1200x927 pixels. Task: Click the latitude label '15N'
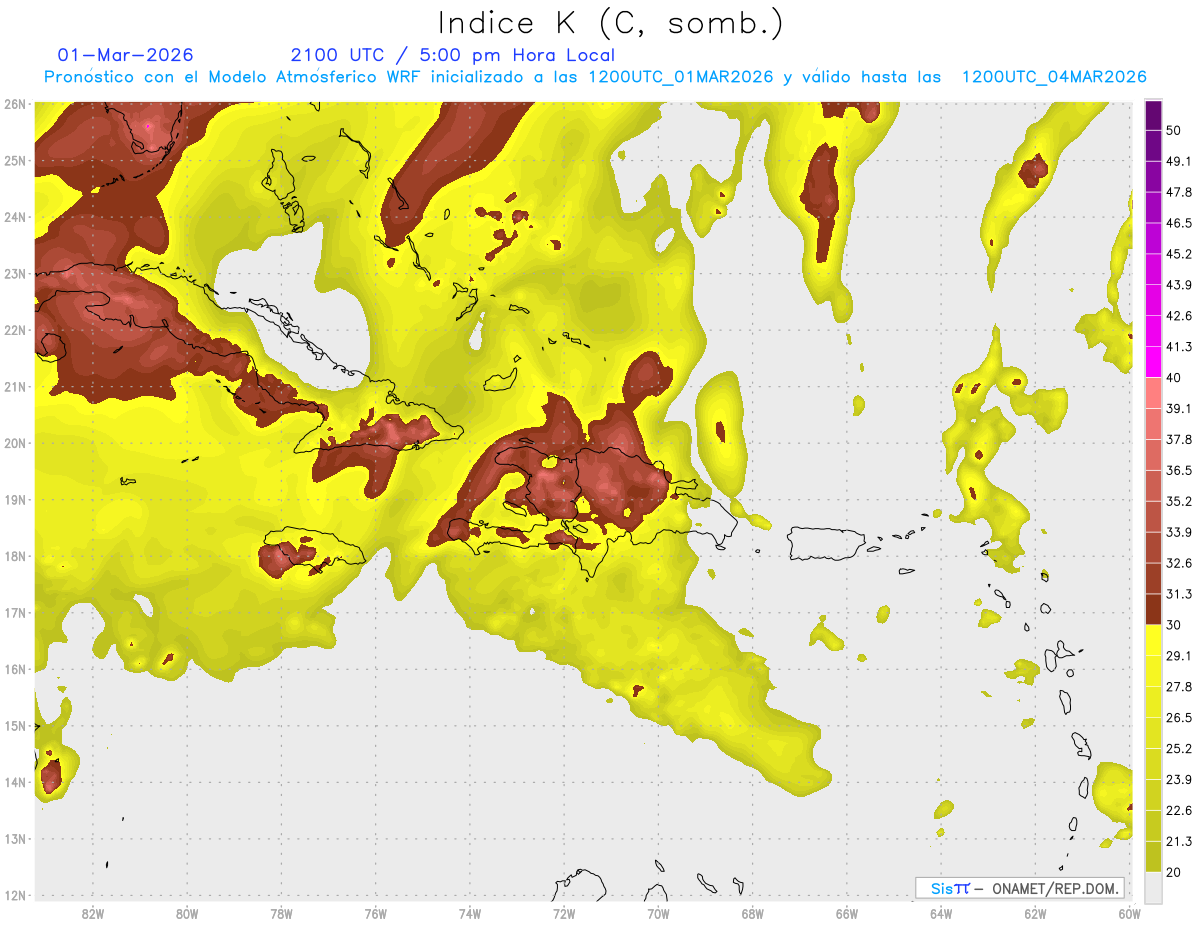click(15, 727)
